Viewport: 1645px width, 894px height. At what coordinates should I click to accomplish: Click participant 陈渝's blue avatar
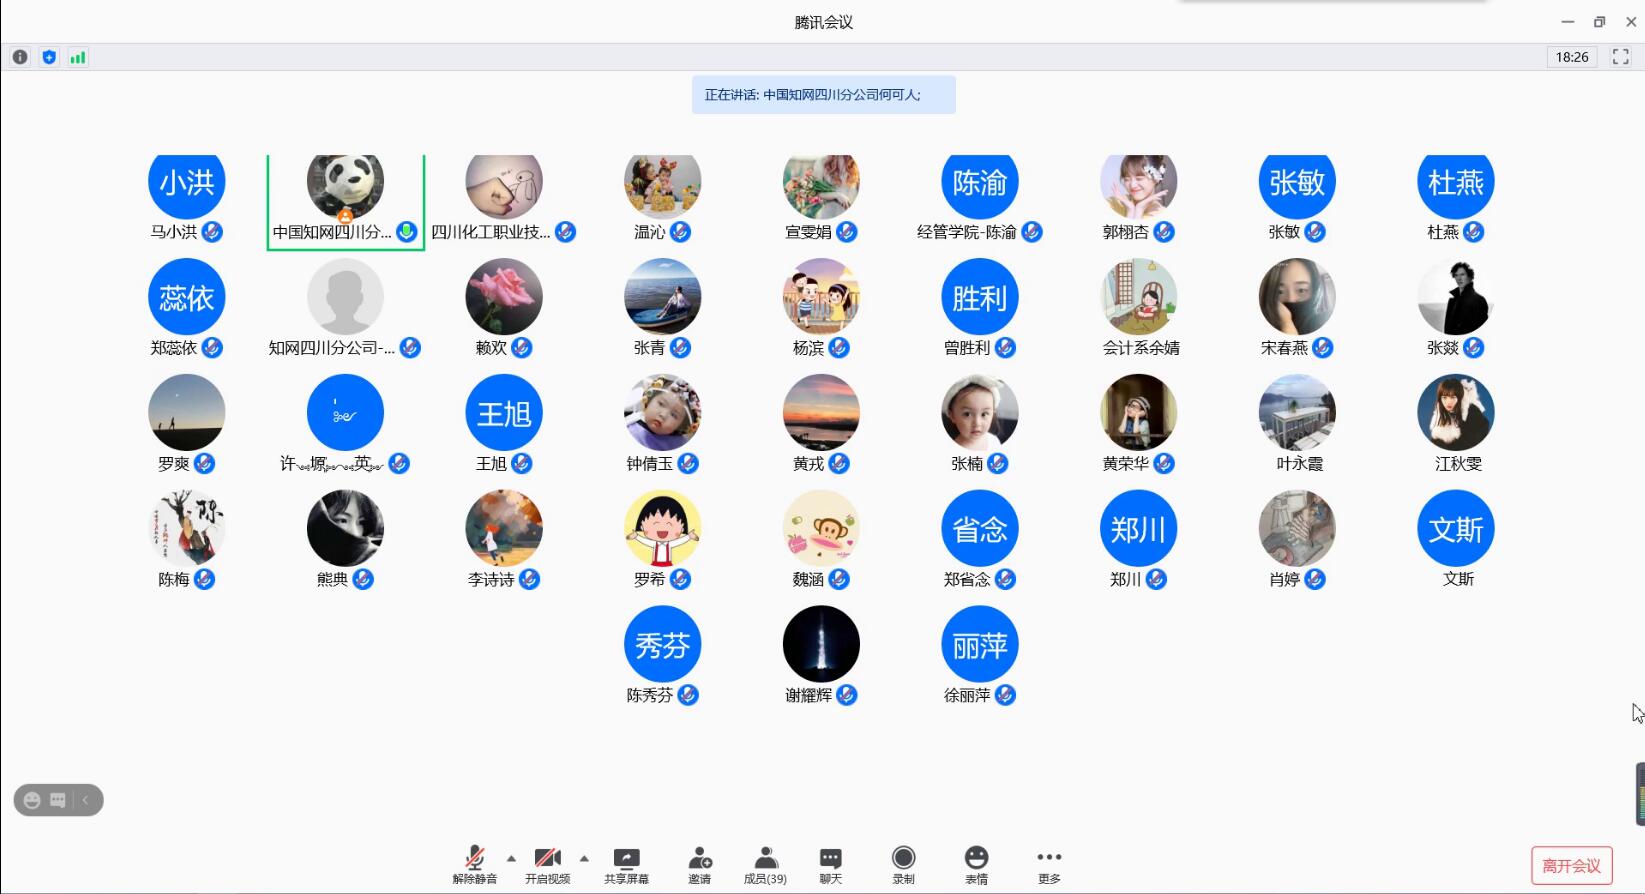tap(979, 185)
